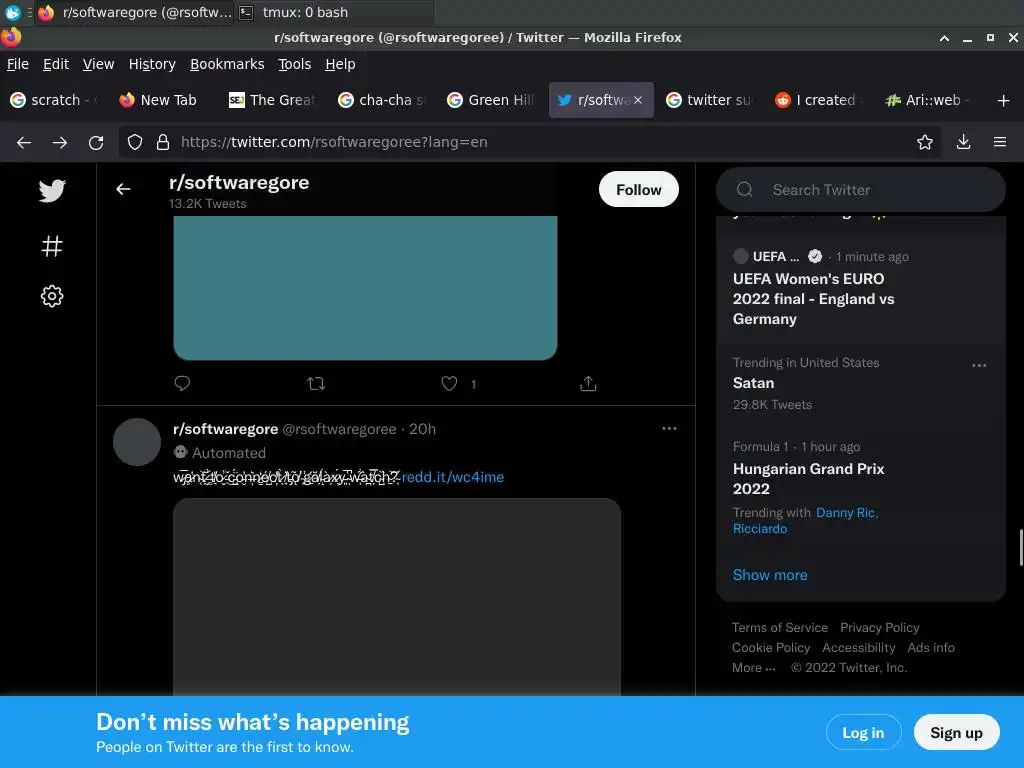Screen dimensions: 1024x768
Task: Open the Ads info link
Action: (x=931, y=648)
